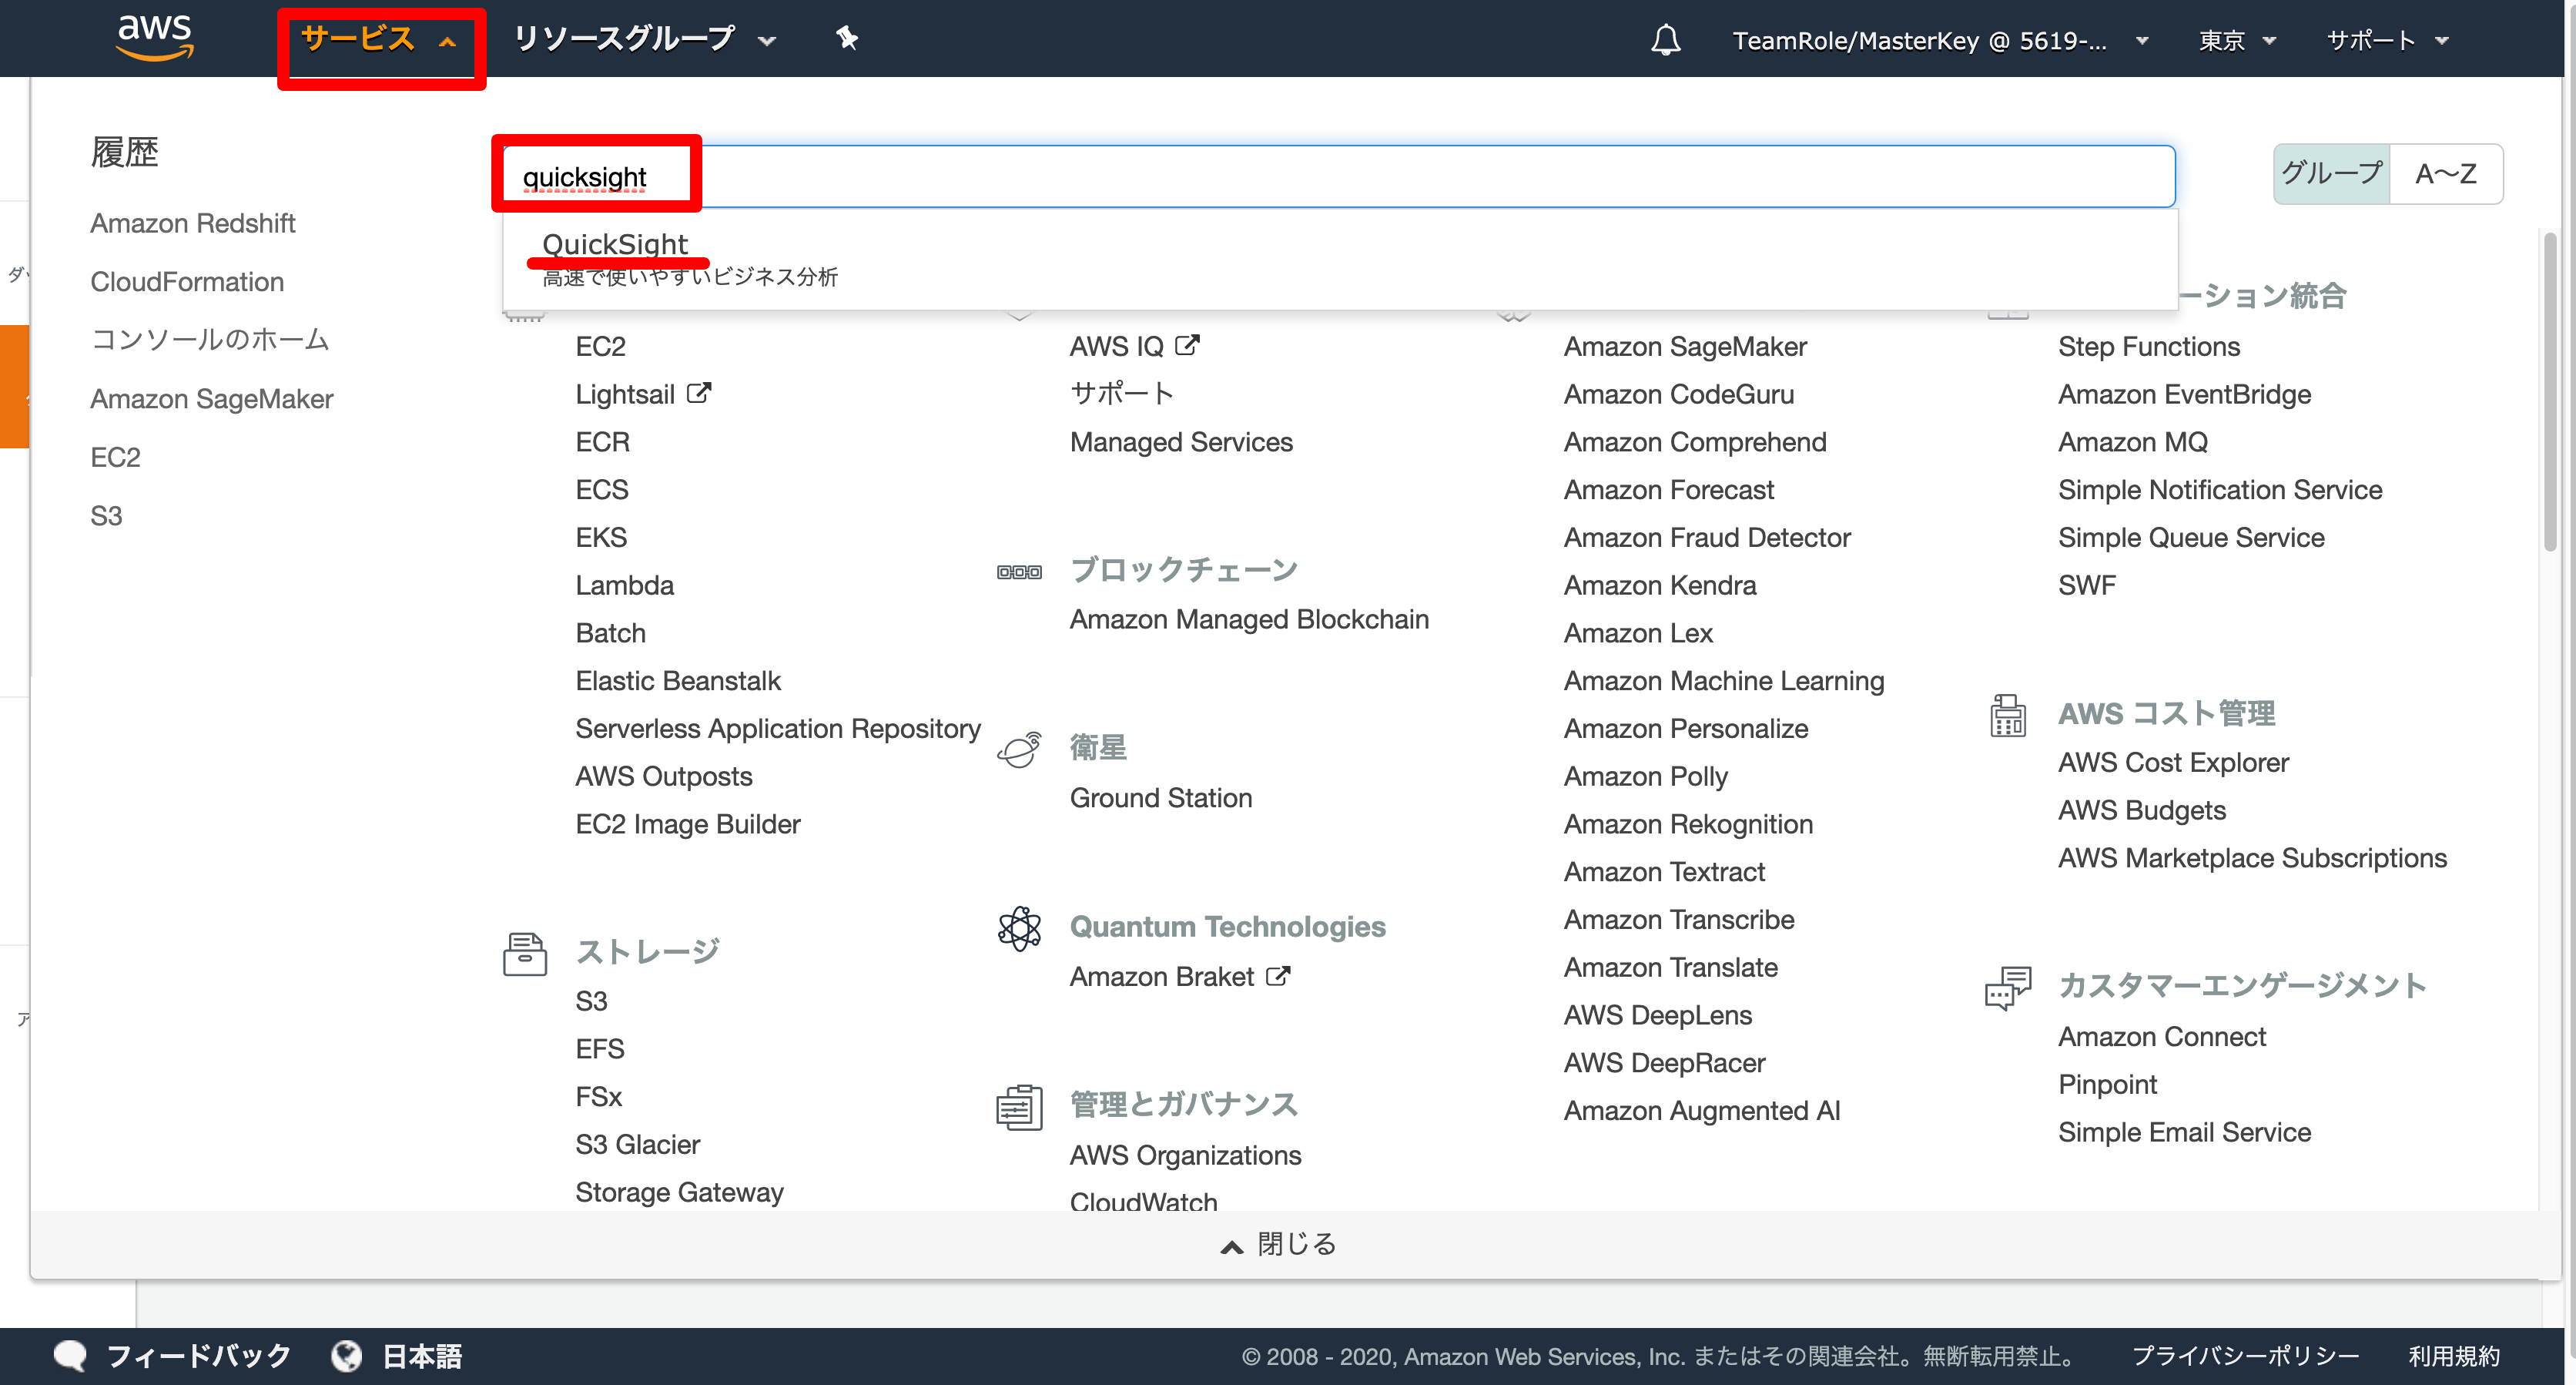This screenshot has height=1385, width=2576.
Task: Open Serverless Application Repository
Action: pos(778,729)
